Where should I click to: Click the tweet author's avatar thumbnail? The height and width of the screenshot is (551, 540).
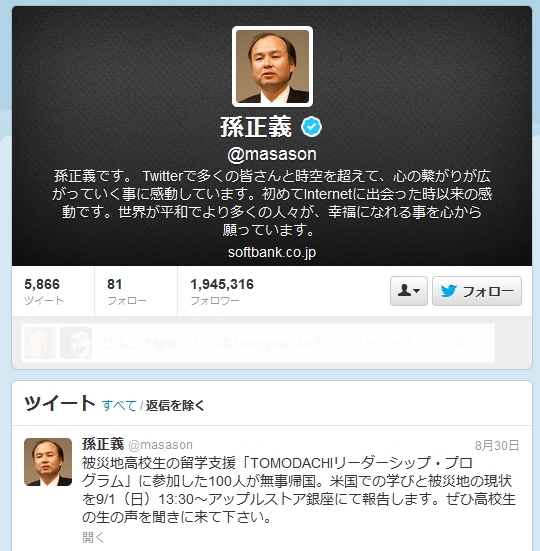click(x=48, y=462)
